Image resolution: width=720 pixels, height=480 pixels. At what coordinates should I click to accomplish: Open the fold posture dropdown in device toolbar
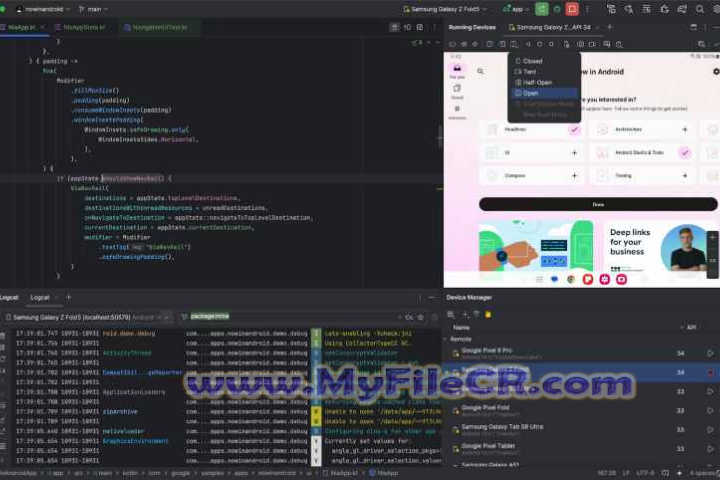(x=514, y=45)
